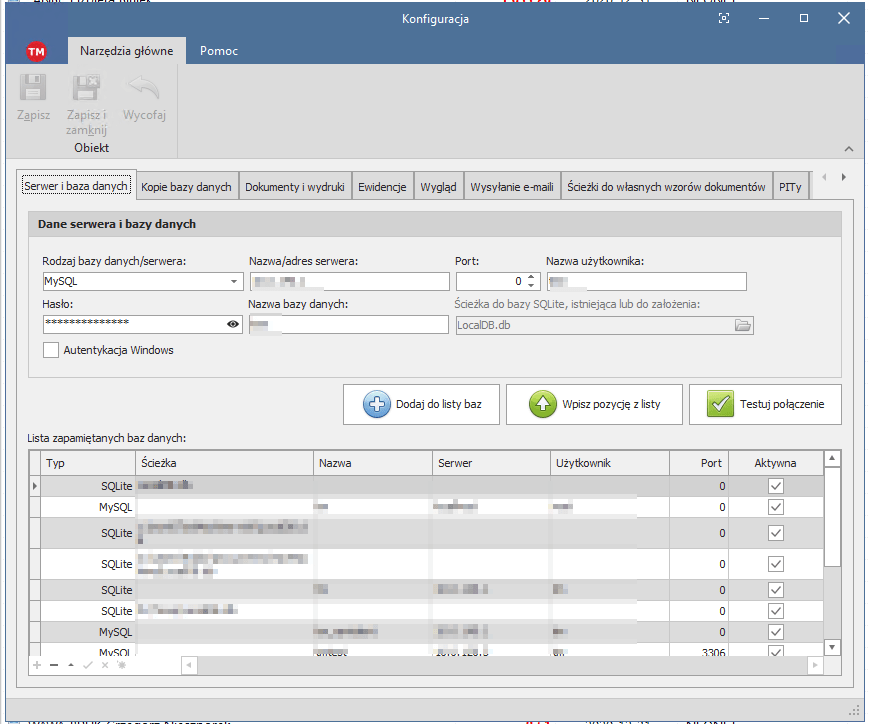Viewport: 869px width, 724px height.
Task: Show the password using the eye icon
Action: [233, 324]
